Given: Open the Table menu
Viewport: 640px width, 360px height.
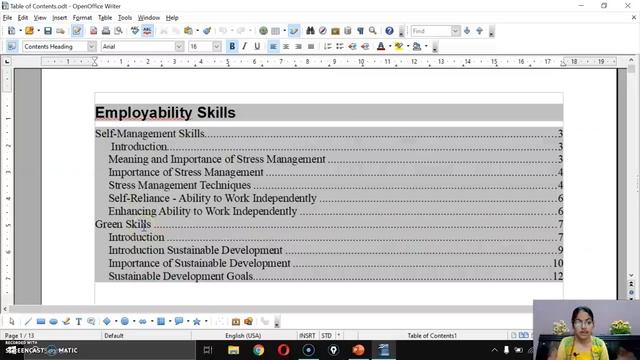Looking at the screenshot, I should pos(105,18).
